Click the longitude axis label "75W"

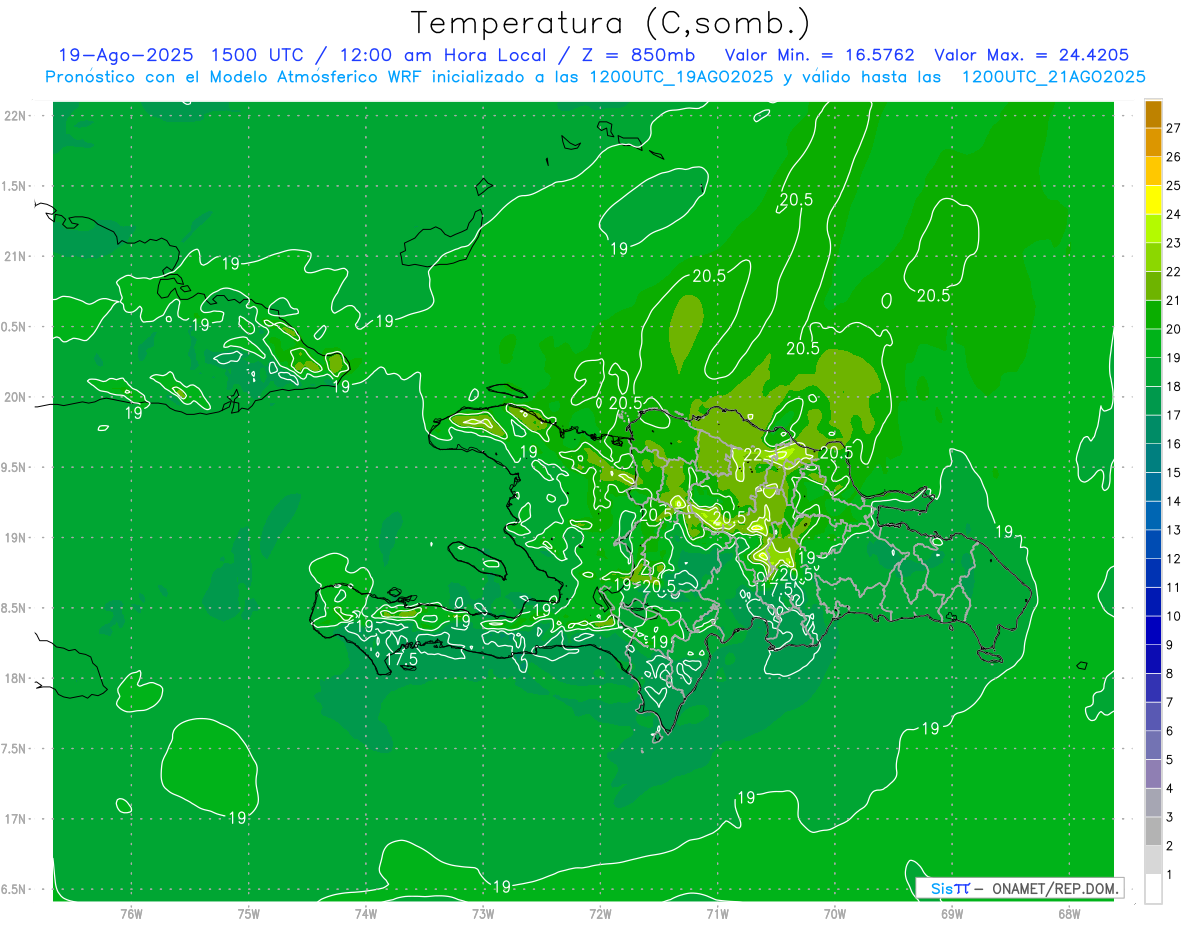tap(249, 914)
